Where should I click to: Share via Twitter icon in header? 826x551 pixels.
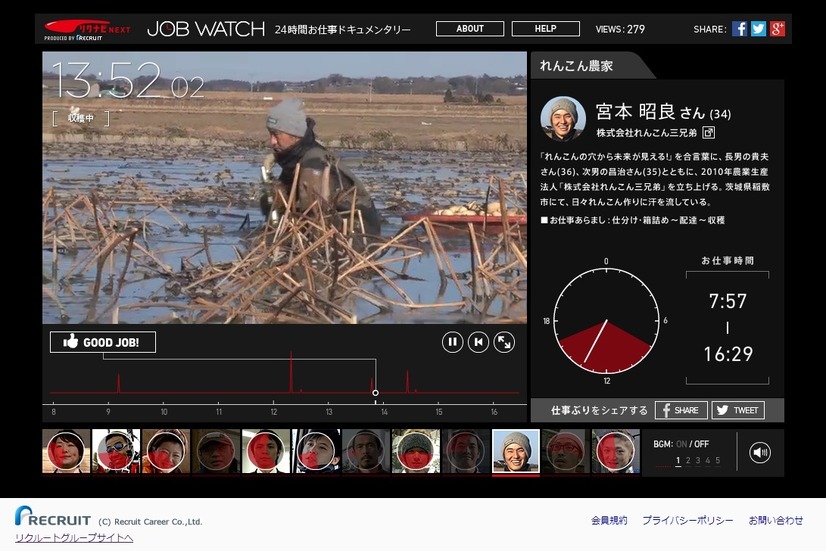pyautogui.click(x=758, y=29)
